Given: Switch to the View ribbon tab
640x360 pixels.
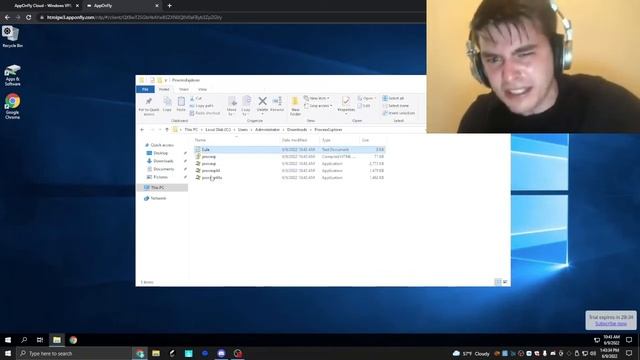Looking at the screenshot, I should [202, 89].
